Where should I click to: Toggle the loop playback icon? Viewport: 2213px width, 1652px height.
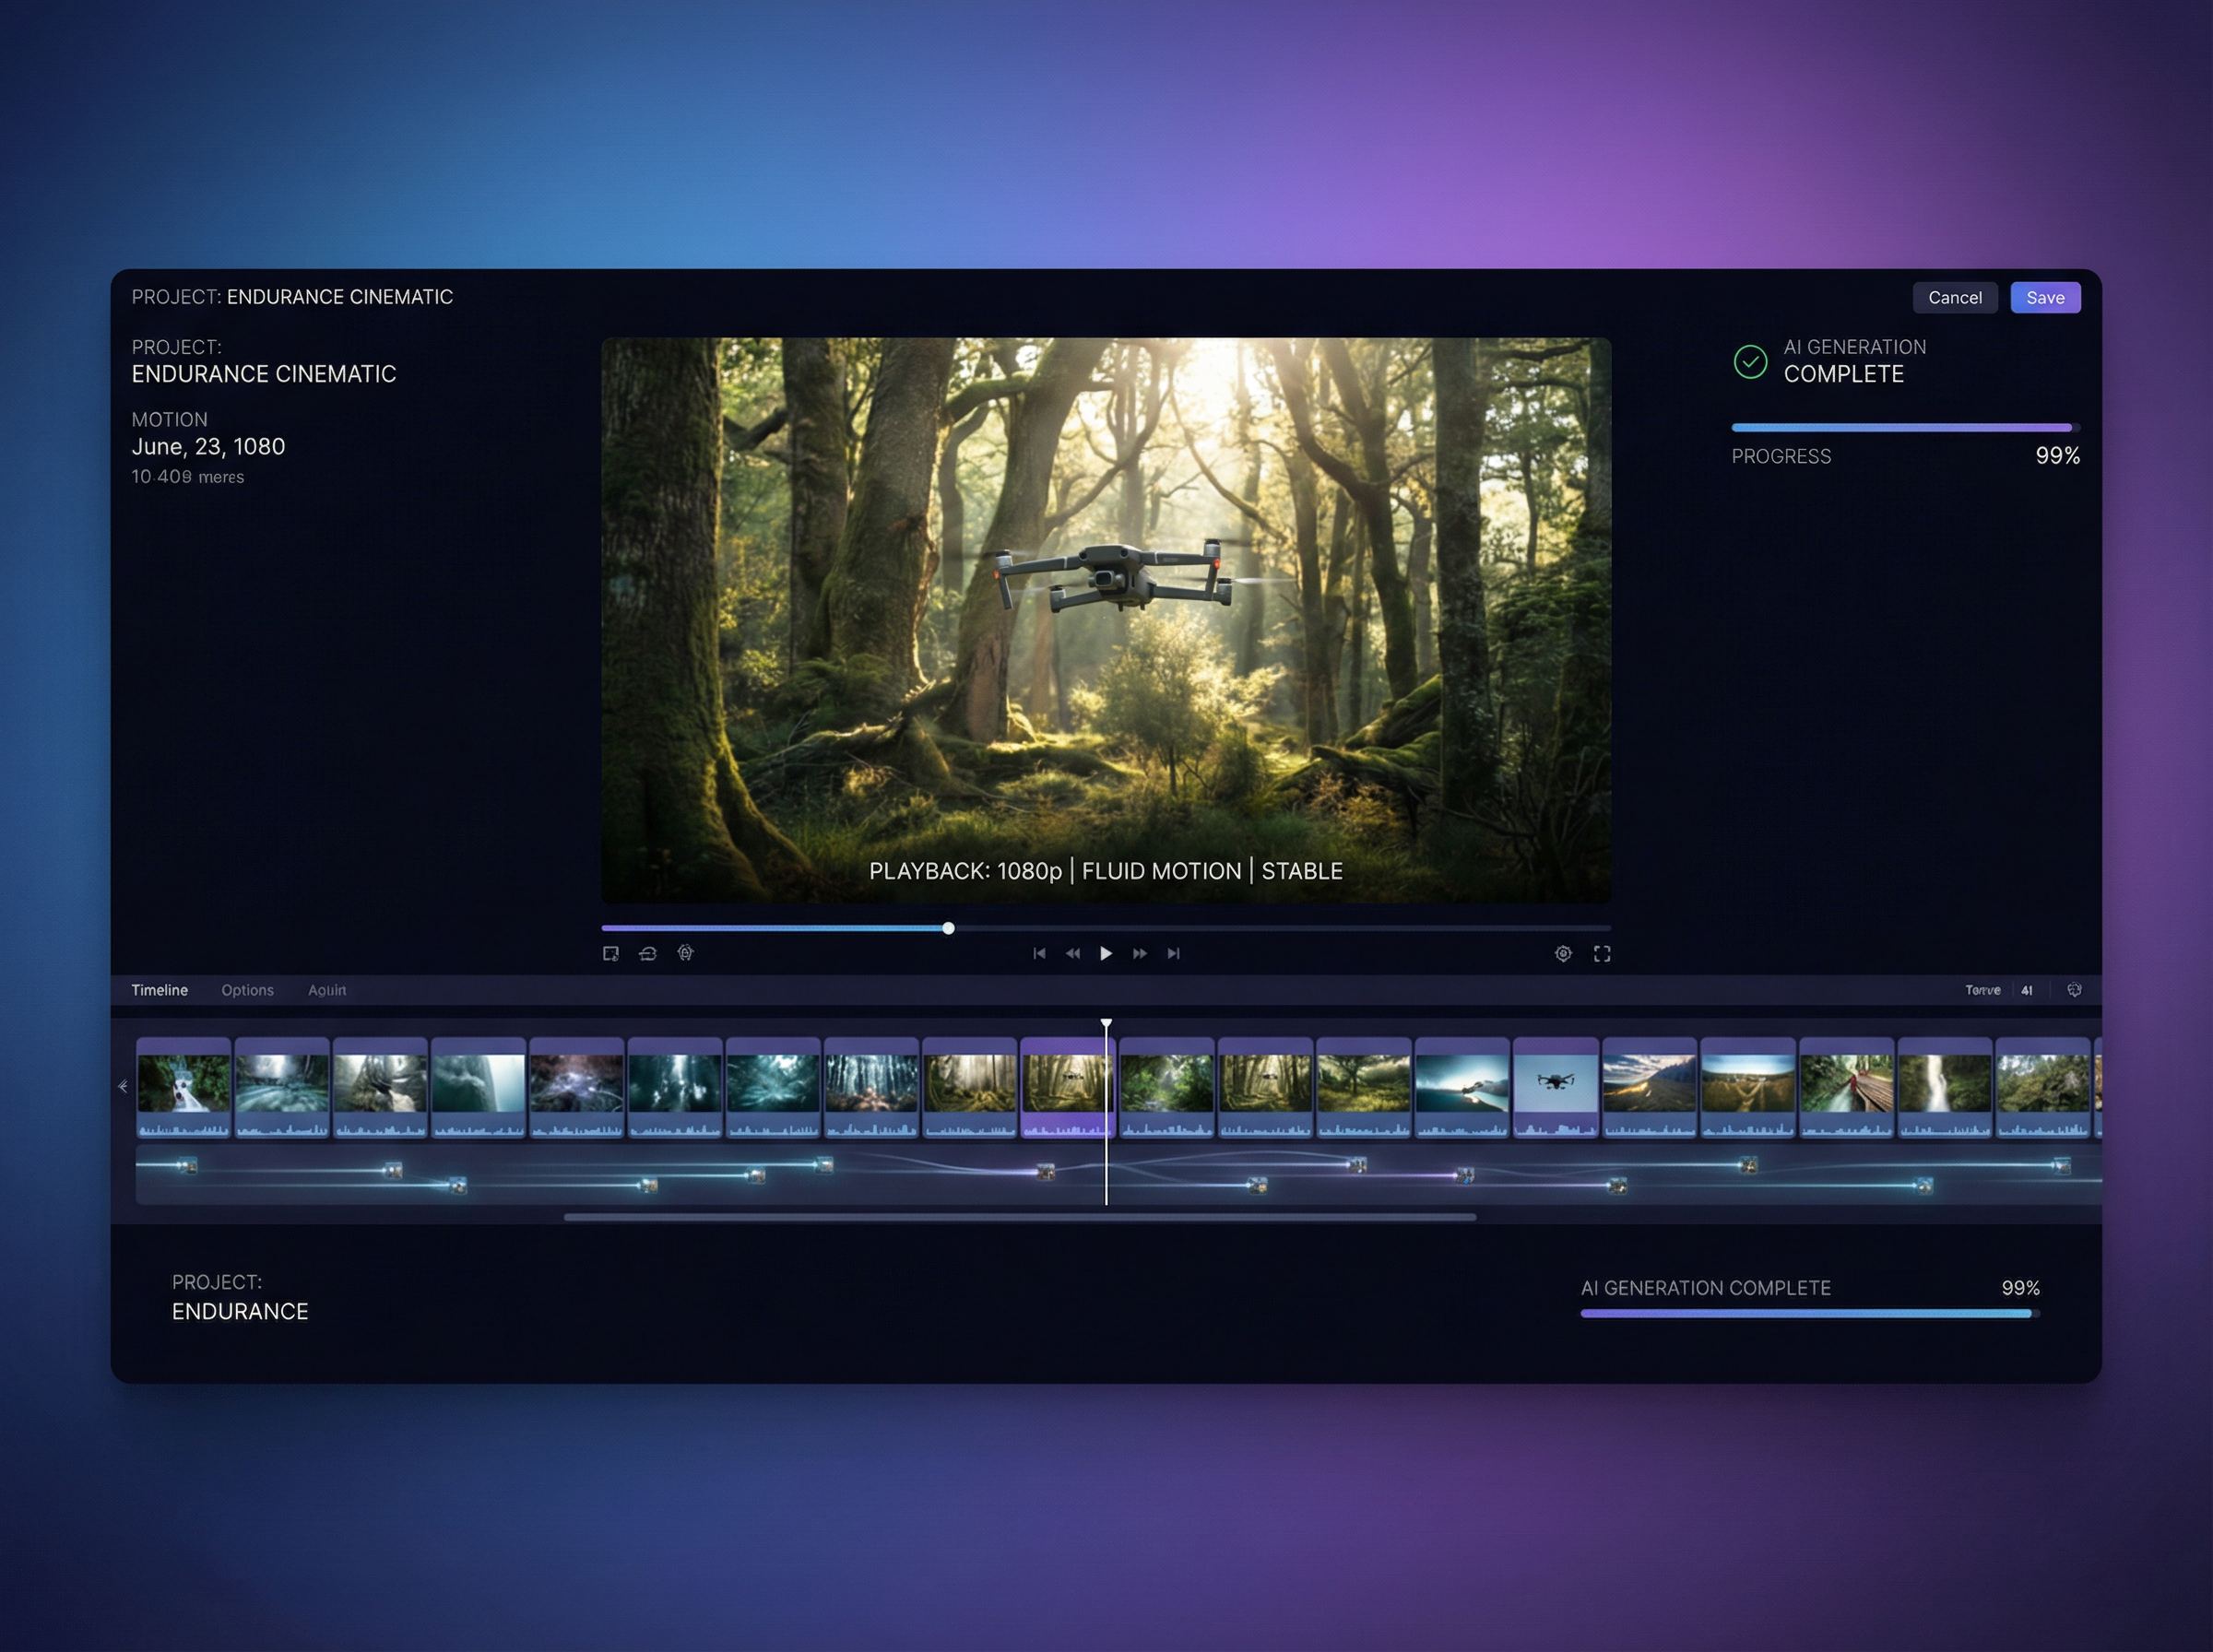tap(648, 953)
